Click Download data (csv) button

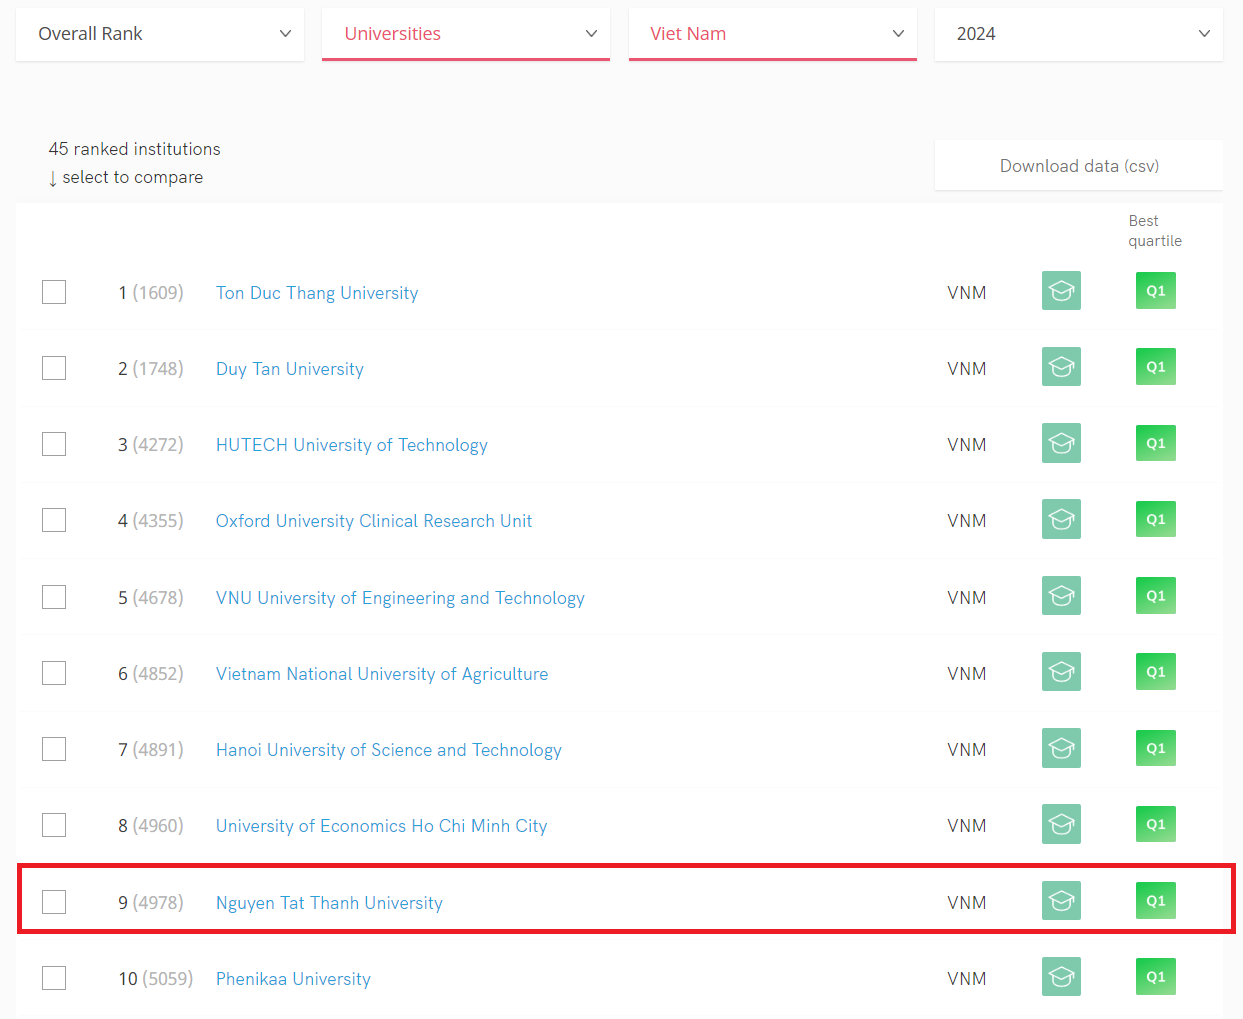1078,166
